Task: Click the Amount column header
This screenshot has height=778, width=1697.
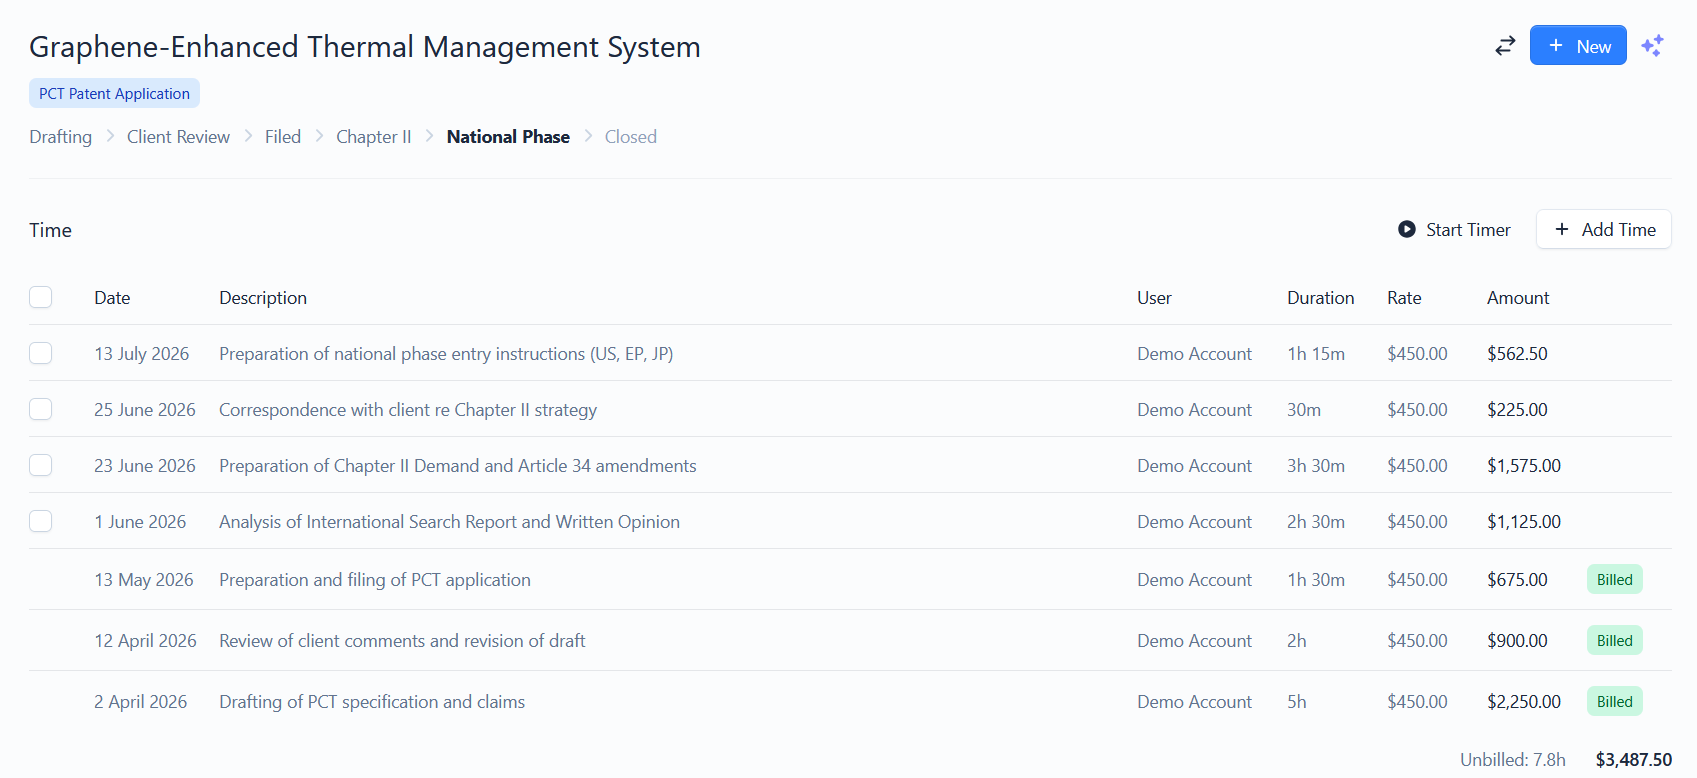Action: (x=1518, y=298)
